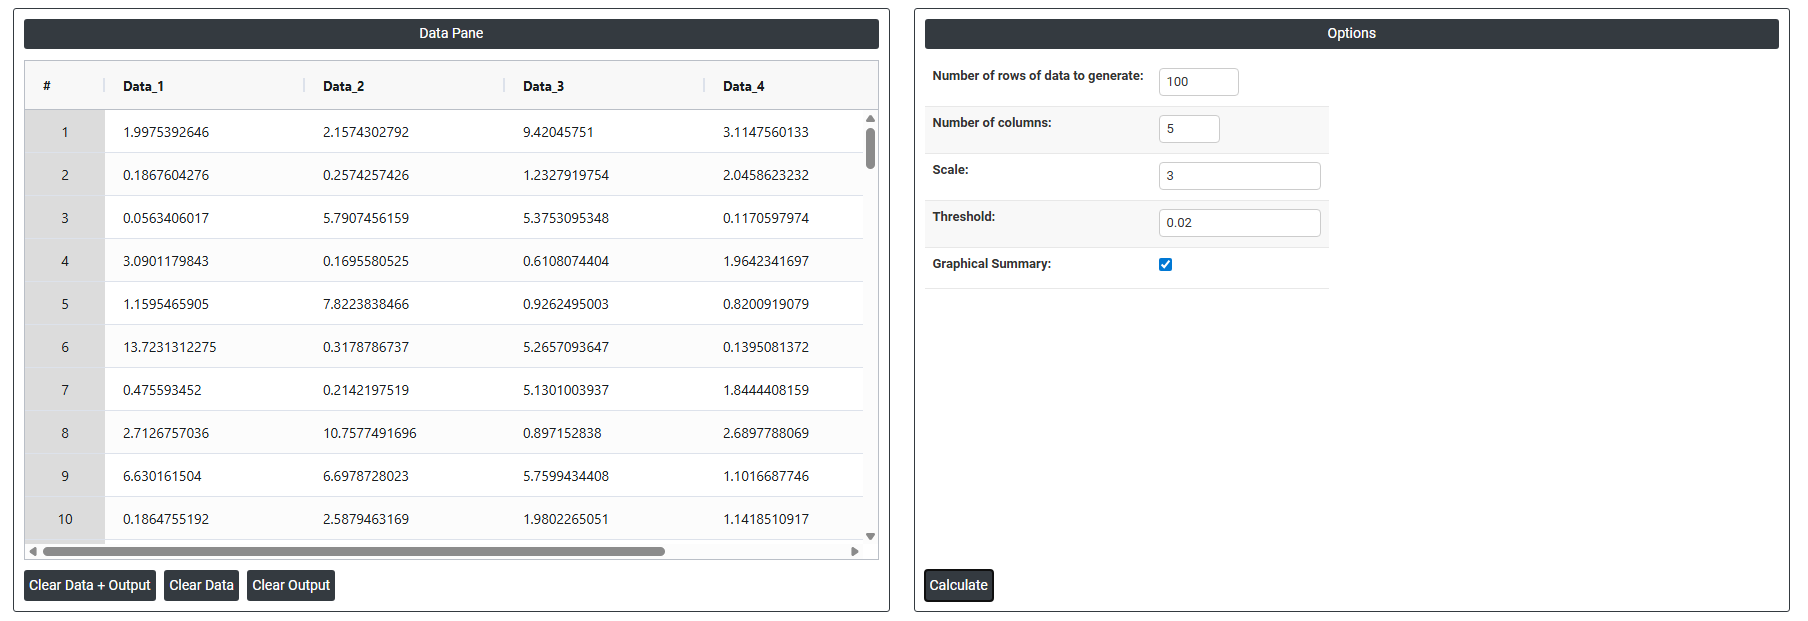Focus the number of rows input

click(1198, 82)
